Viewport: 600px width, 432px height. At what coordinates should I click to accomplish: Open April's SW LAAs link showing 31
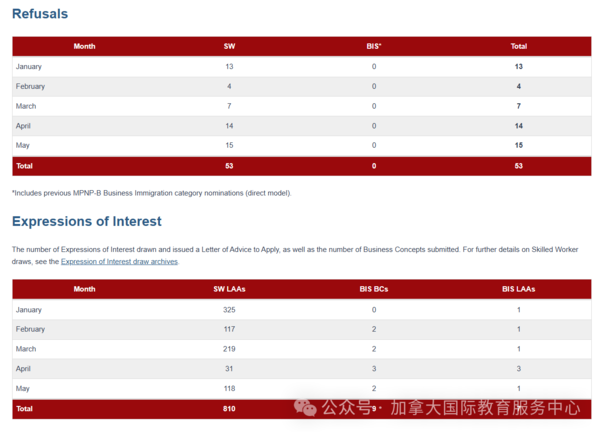coord(229,367)
